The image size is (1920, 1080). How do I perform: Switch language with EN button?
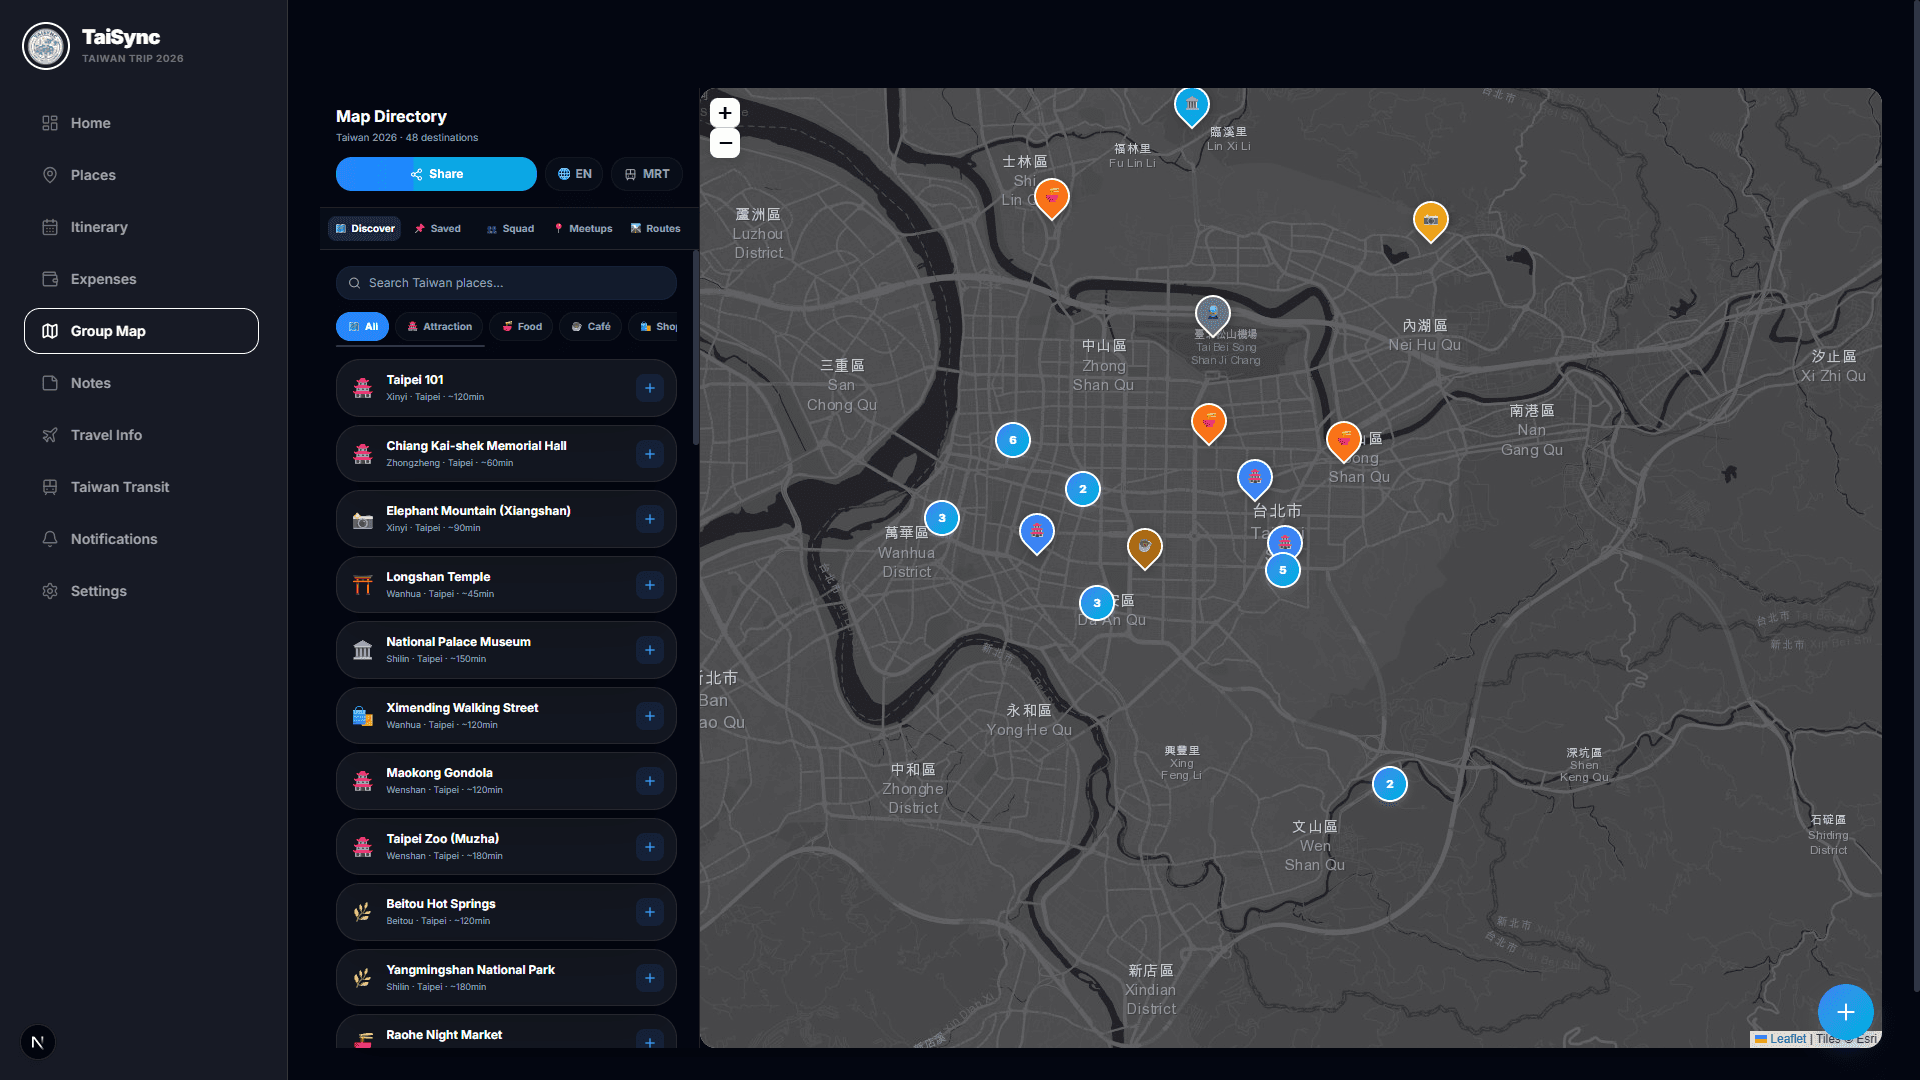[574, 174]
